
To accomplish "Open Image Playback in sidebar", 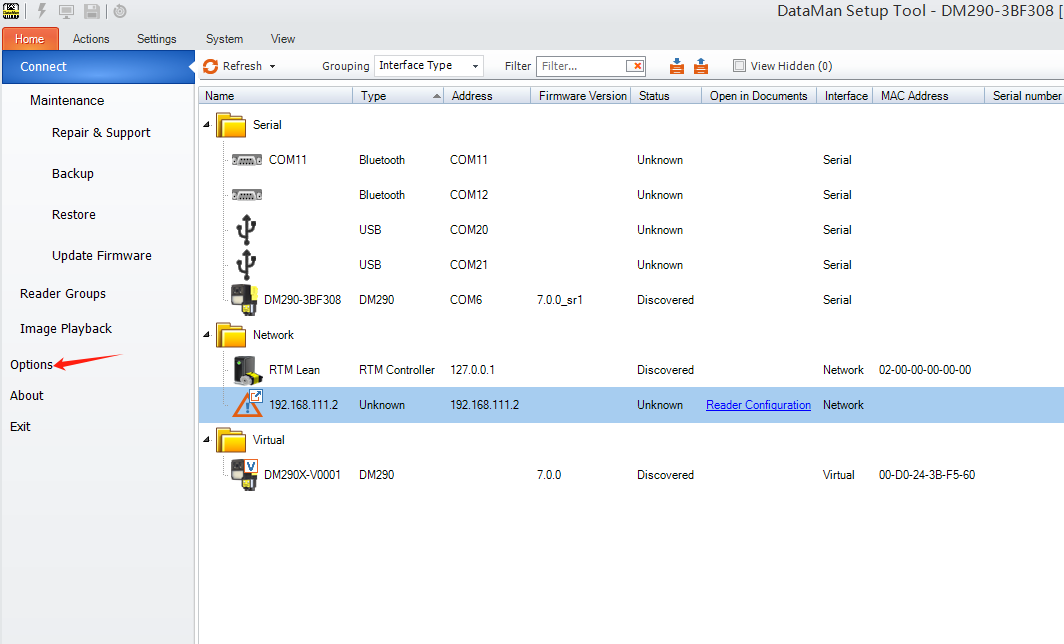I will [66, 328].
